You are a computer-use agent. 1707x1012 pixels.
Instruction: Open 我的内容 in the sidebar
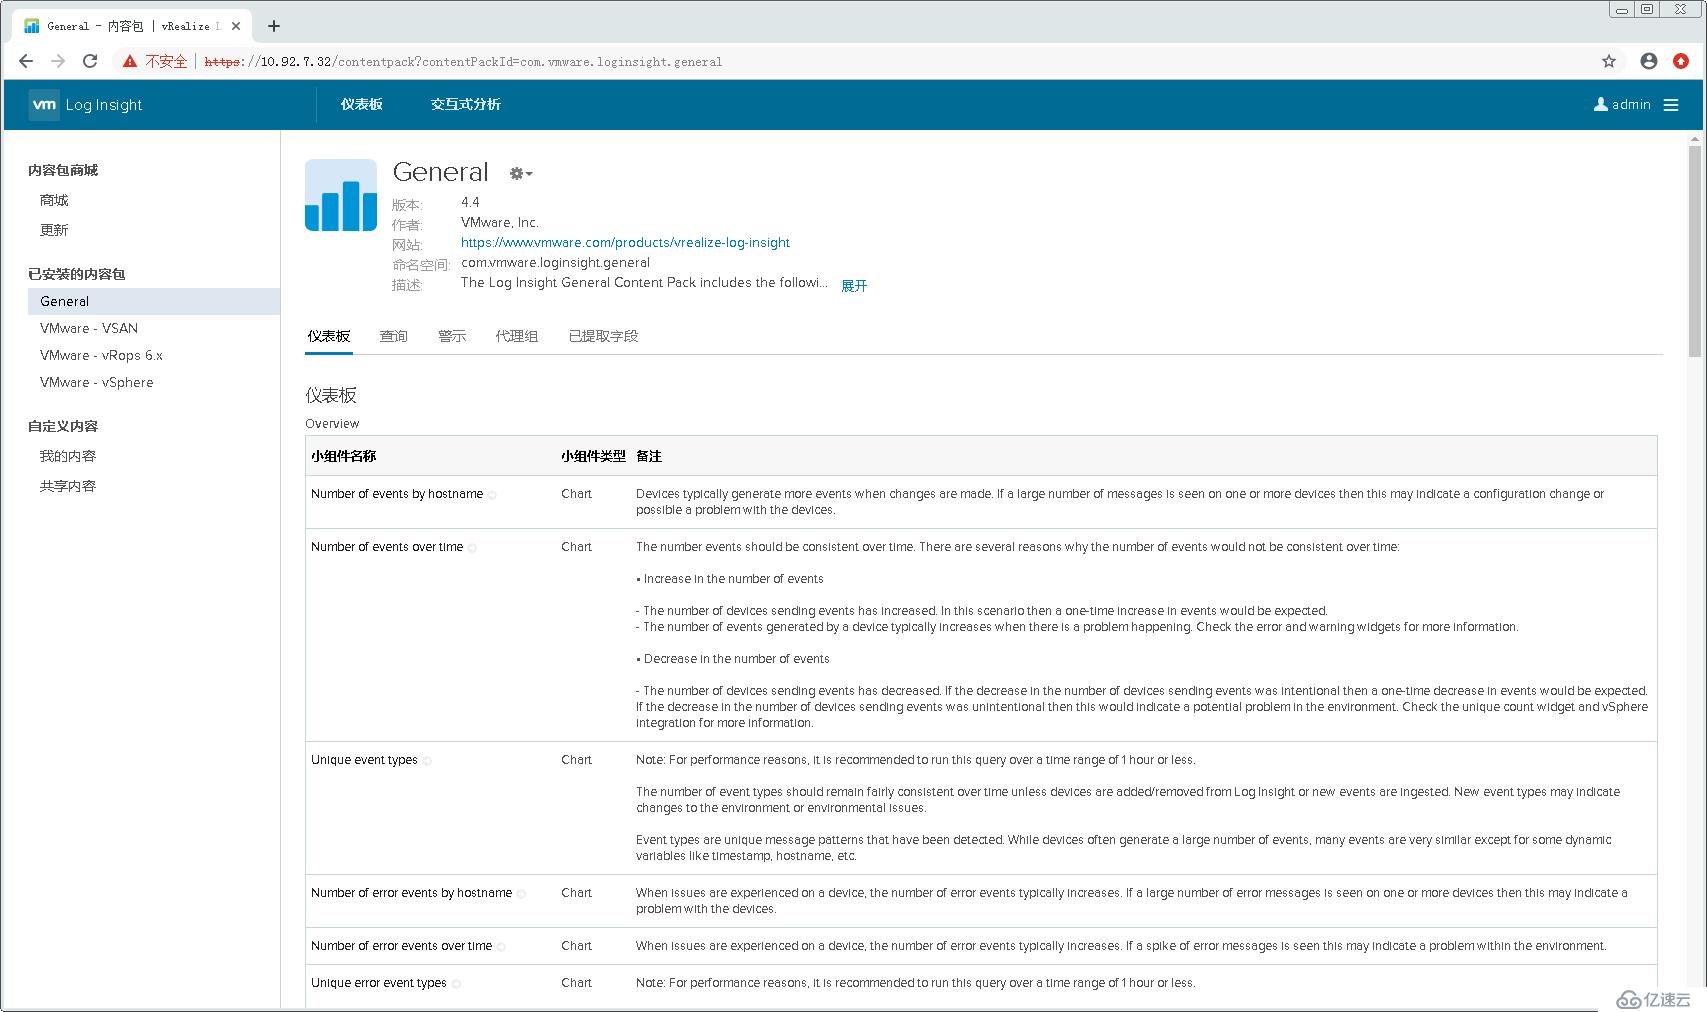coord(68,456)
